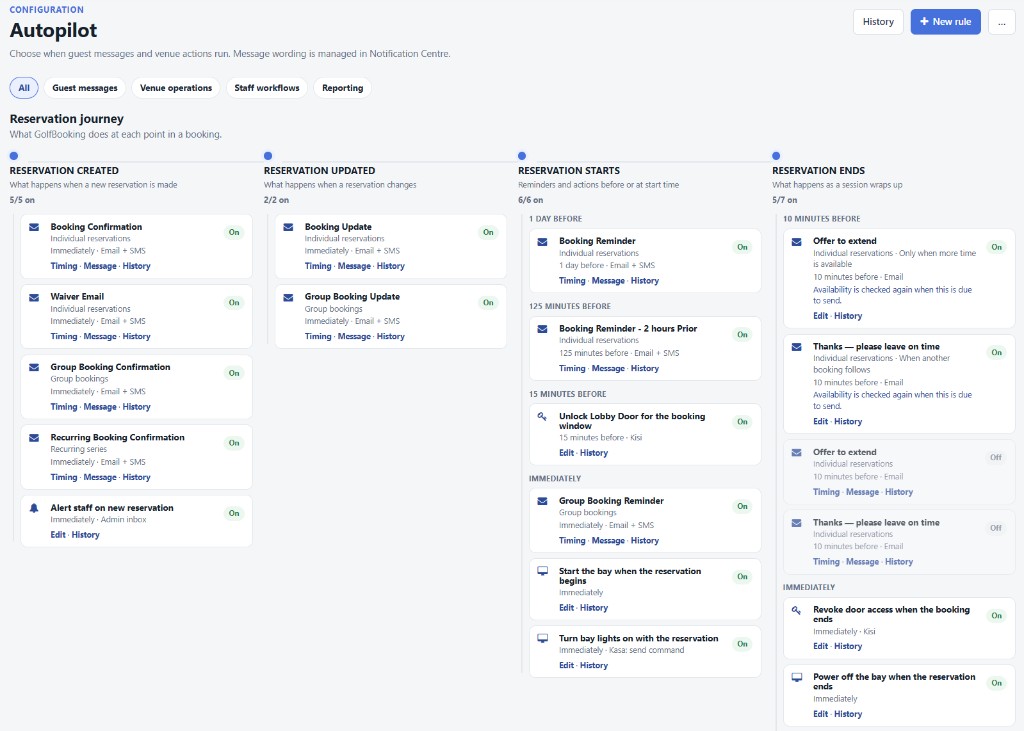
Task: Disable Alert staff on new reservation
Action: 234,513
